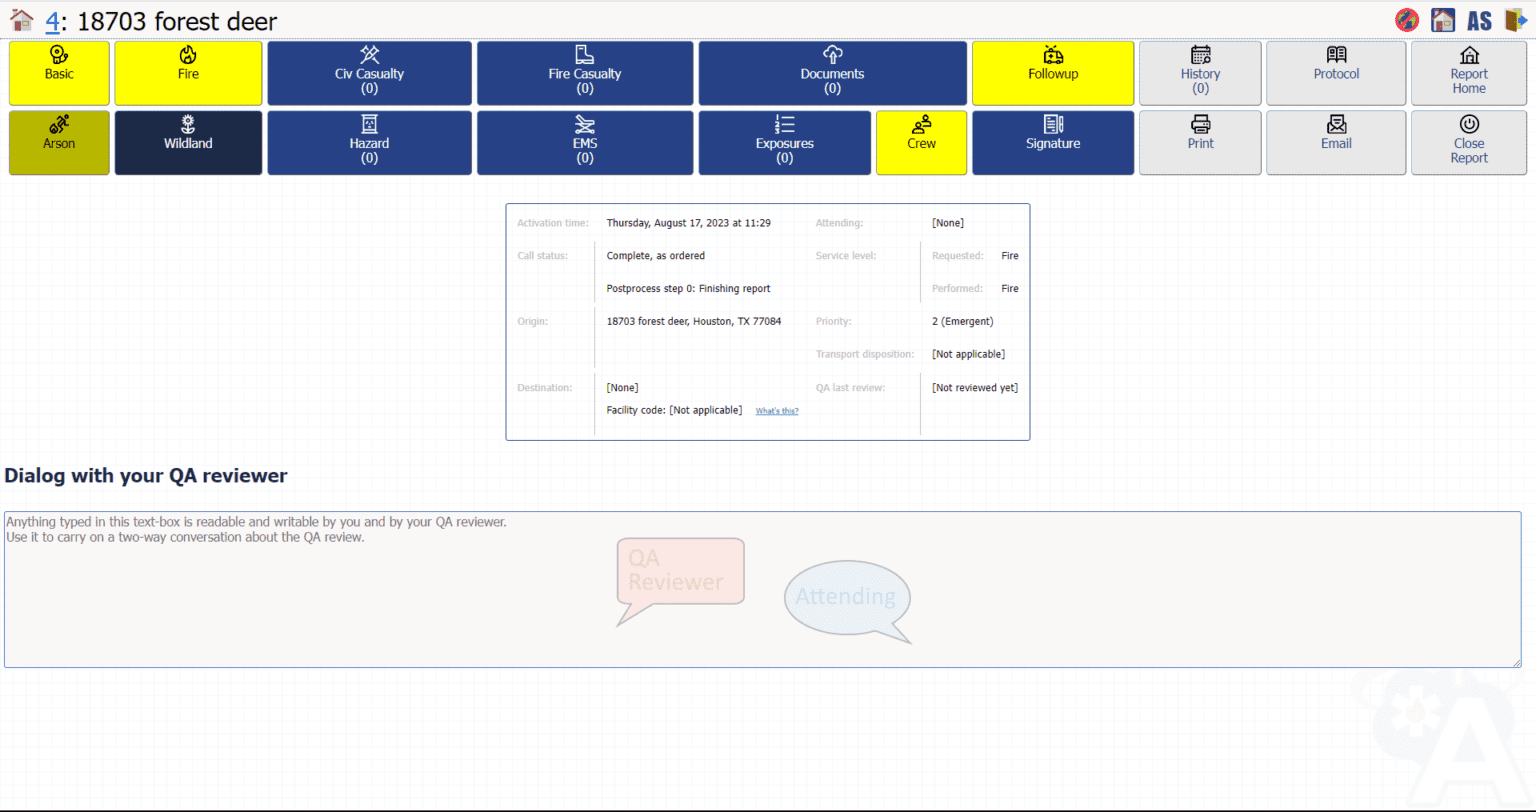Open the What's this? link
1536x812 pixels.
[x=776, y=410]
